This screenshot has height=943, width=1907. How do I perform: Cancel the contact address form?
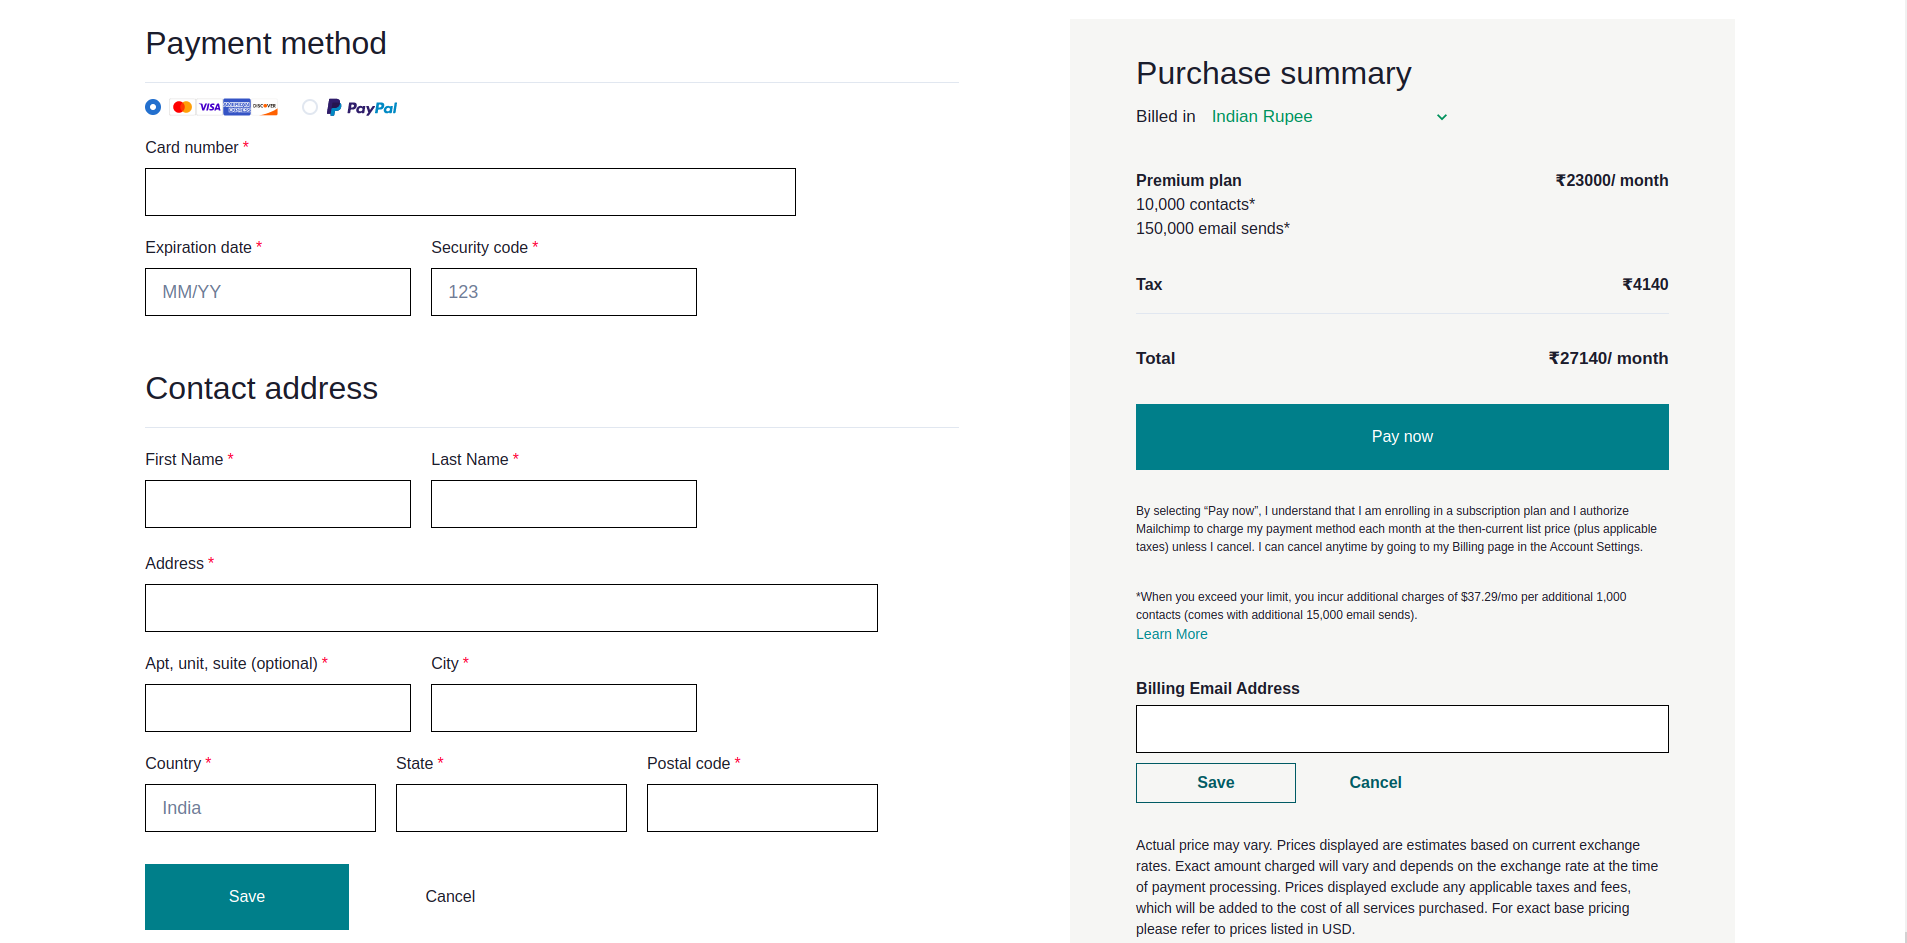tap(450, 897)
